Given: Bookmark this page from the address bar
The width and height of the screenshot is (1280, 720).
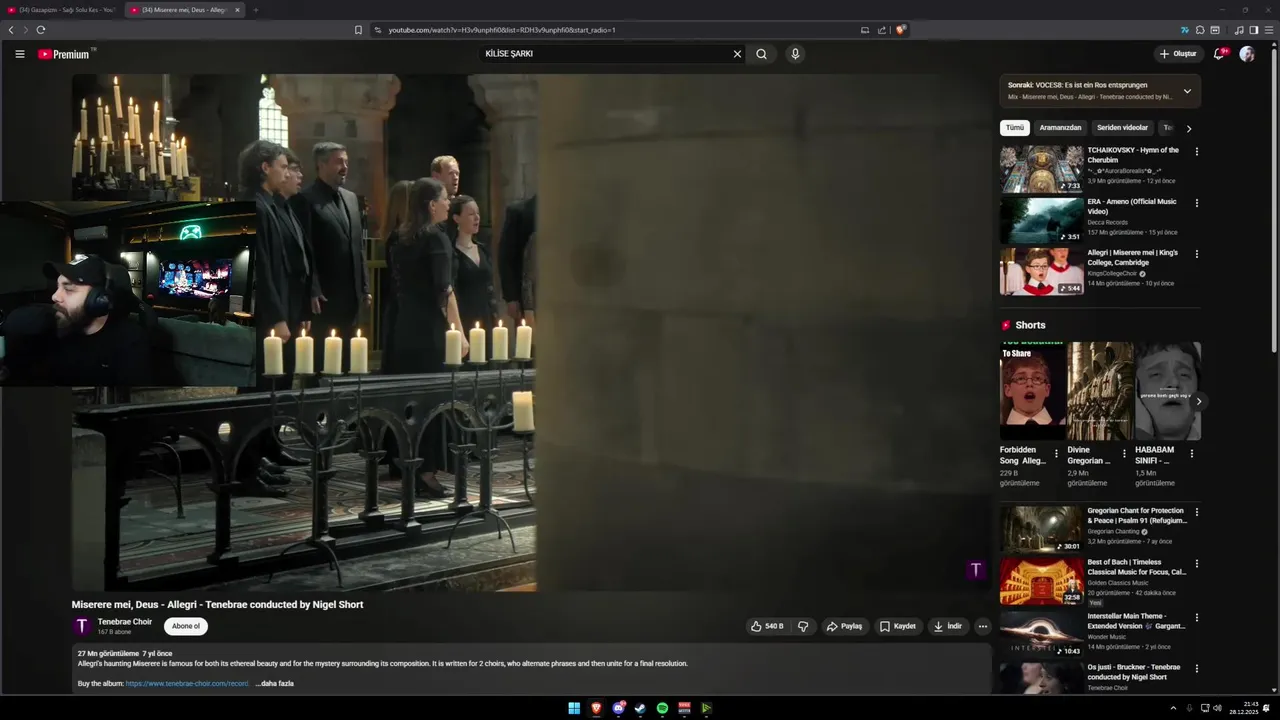Looking at the screenshot, I should coord(358,30).
